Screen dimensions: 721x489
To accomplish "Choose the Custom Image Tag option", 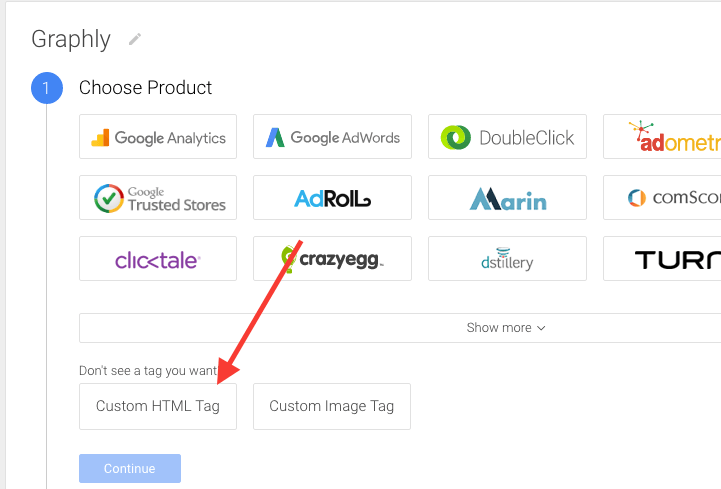I will 332,407.
